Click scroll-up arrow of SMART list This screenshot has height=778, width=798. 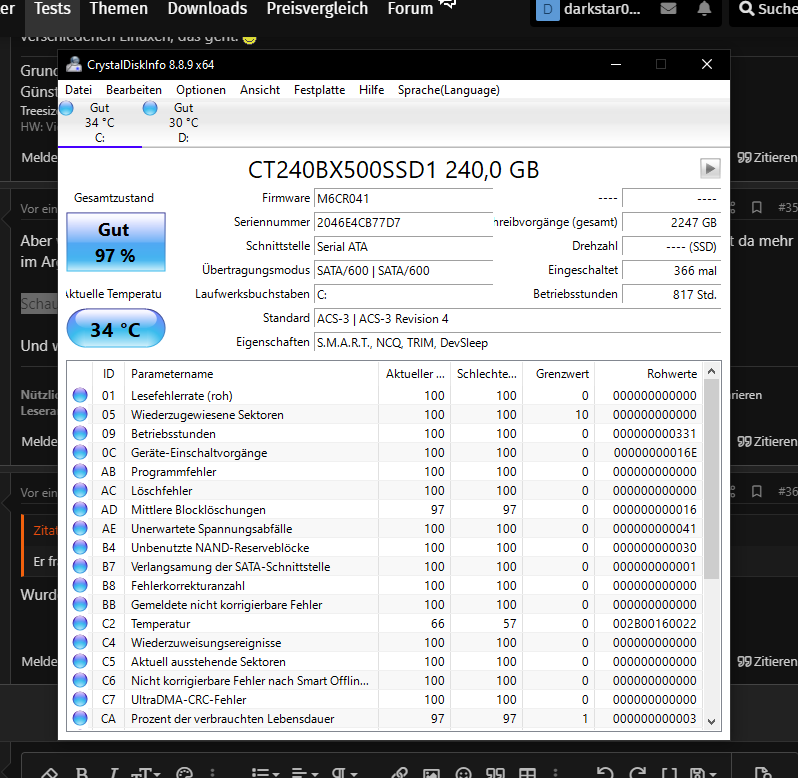711,371
